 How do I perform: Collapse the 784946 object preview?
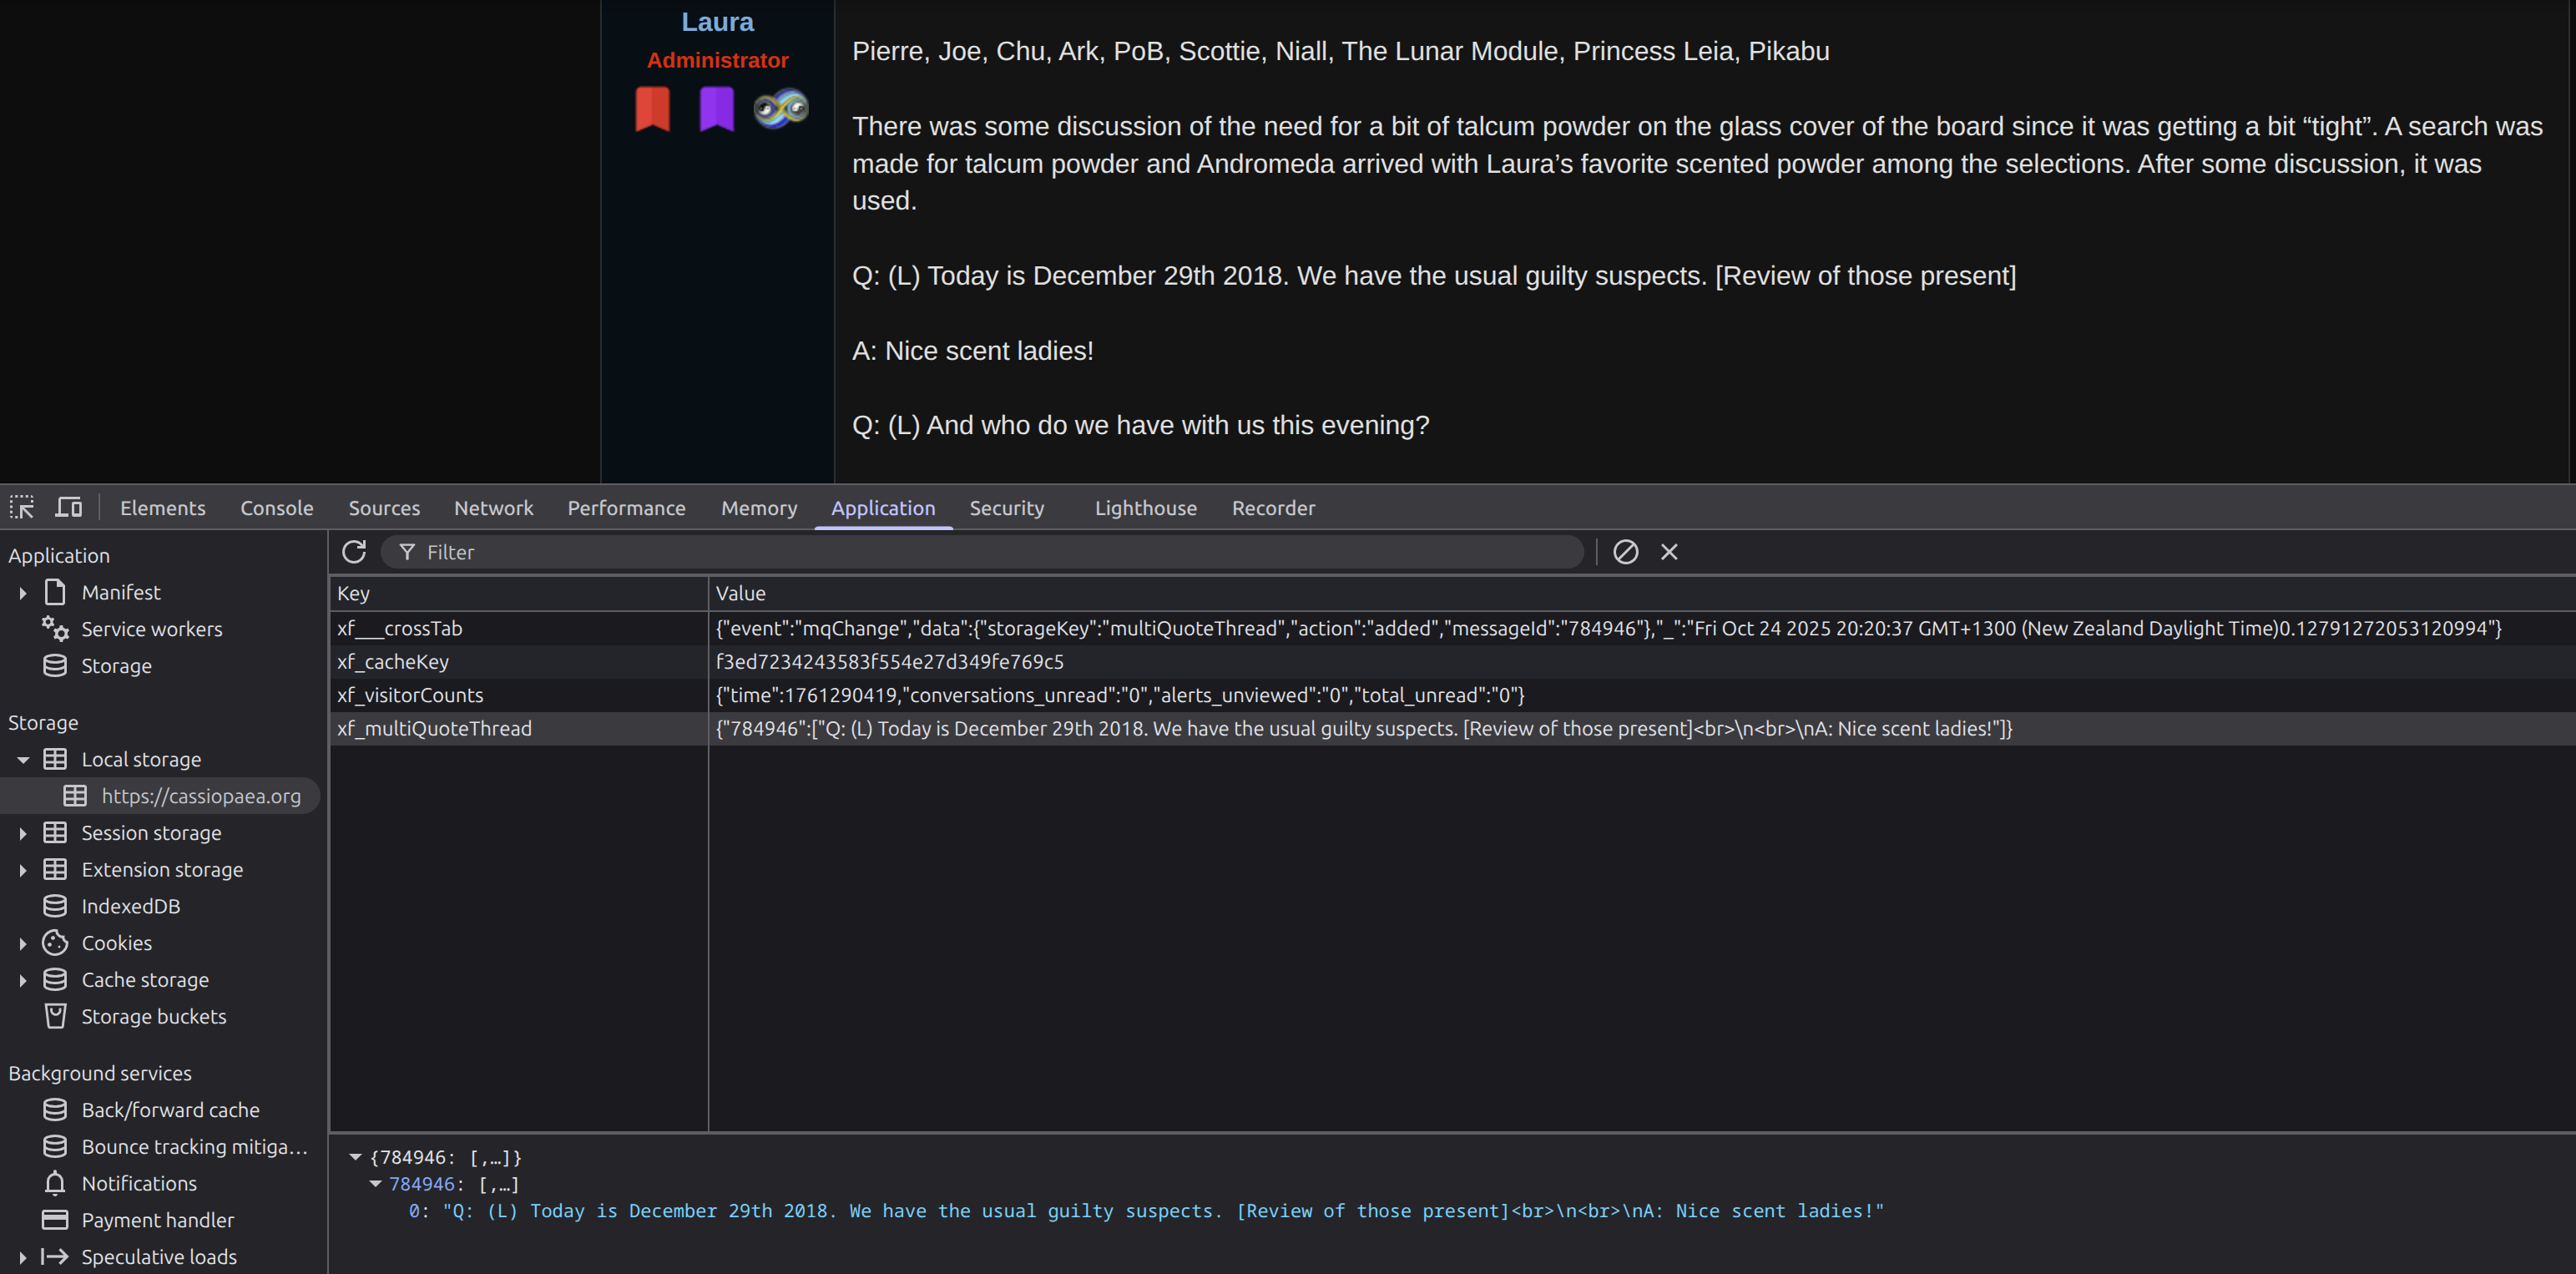tap(355, 1157)
